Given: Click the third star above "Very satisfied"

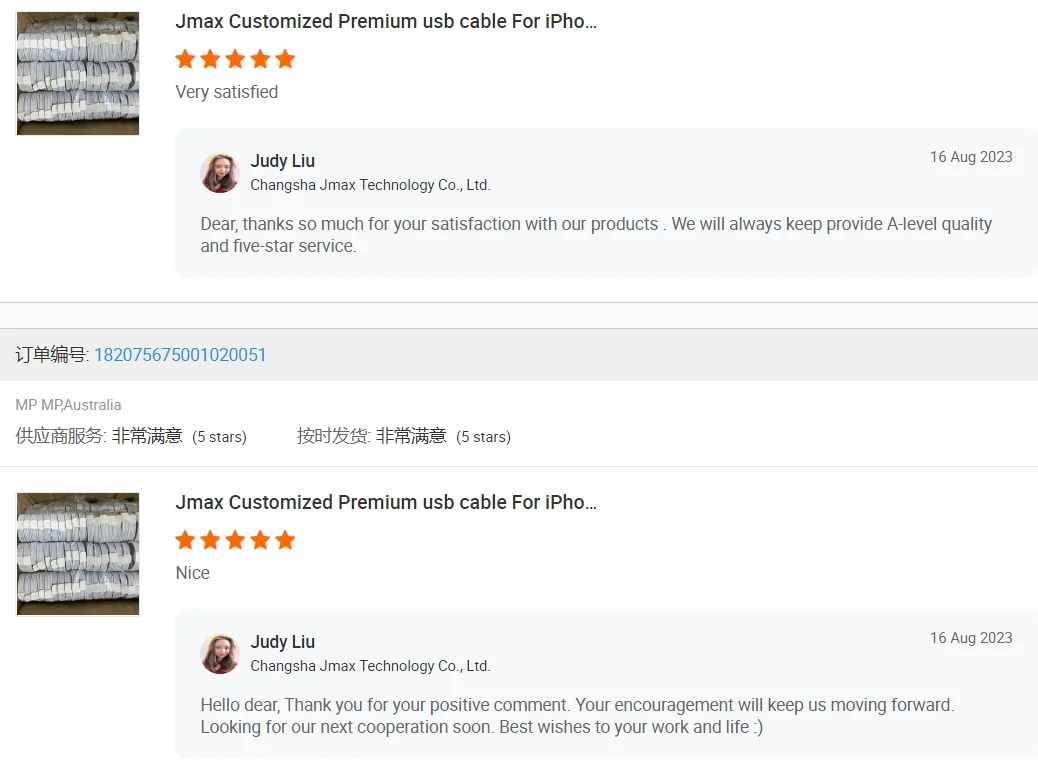Looking at the screenshot, I should [x=235, y=59].
